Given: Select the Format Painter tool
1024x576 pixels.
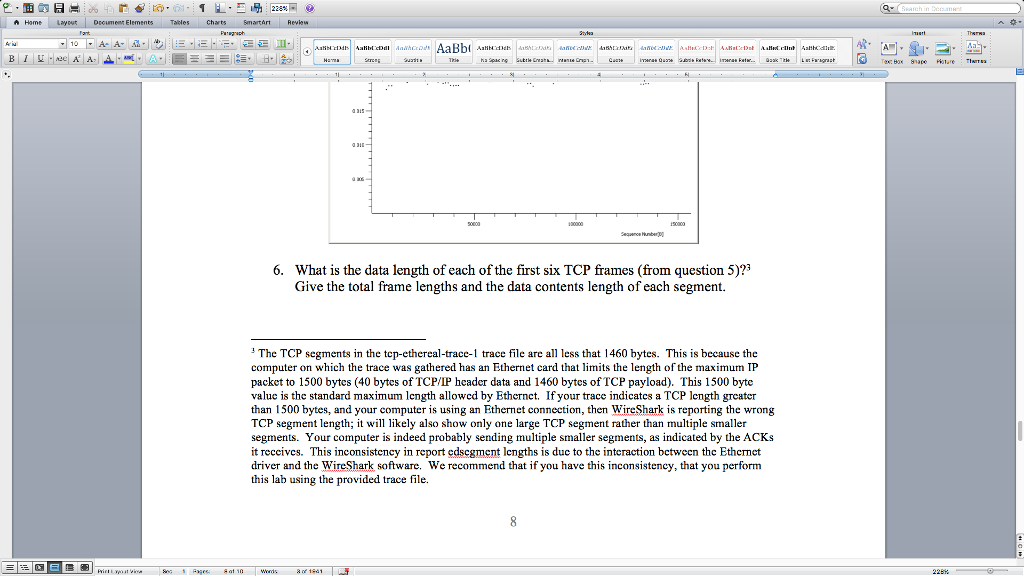Looking at the screenshot, I should tap(138, 8).
